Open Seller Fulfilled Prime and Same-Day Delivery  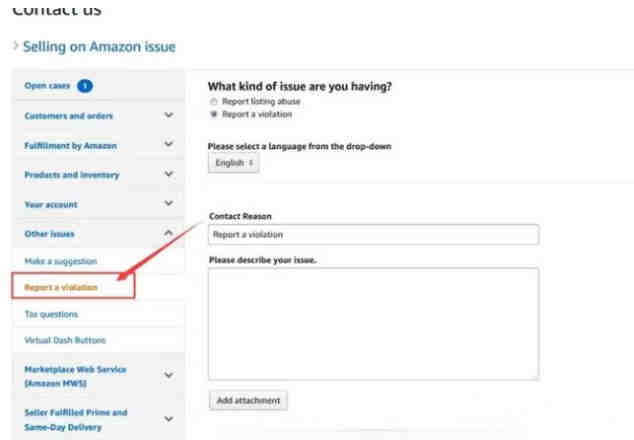click(76, 420)
